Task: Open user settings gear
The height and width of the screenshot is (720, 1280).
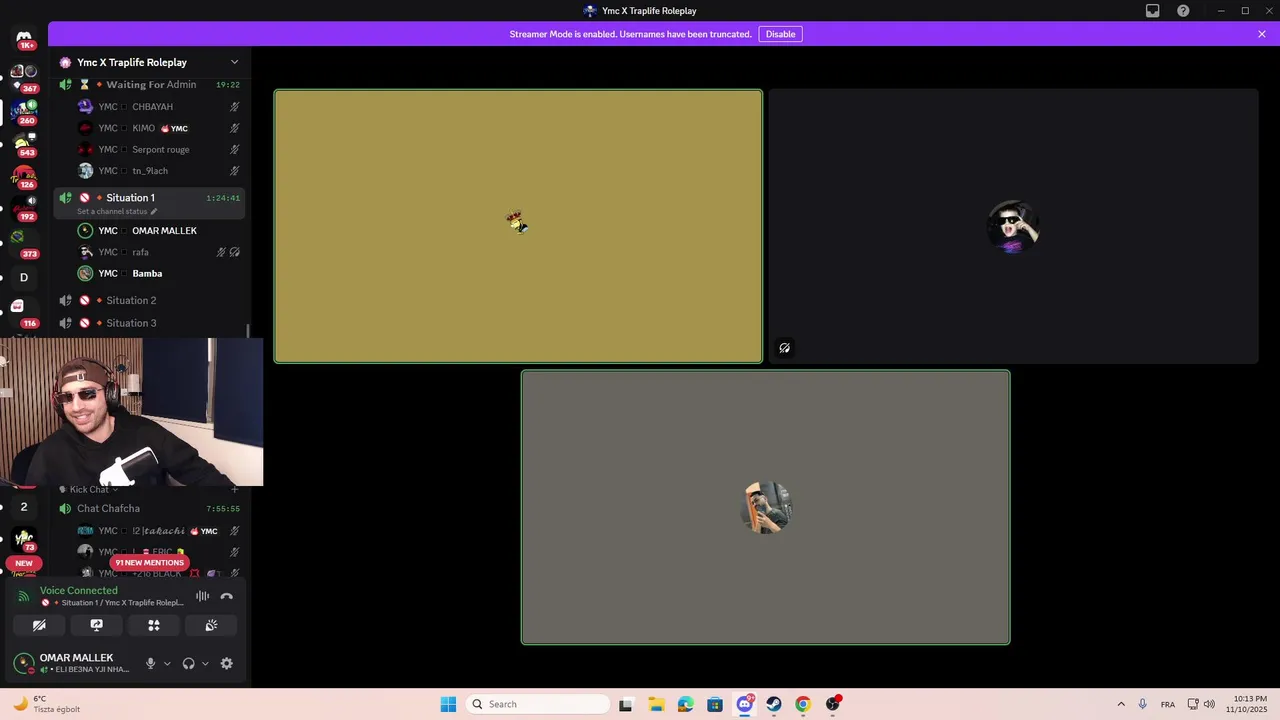Action: [226, 663]
